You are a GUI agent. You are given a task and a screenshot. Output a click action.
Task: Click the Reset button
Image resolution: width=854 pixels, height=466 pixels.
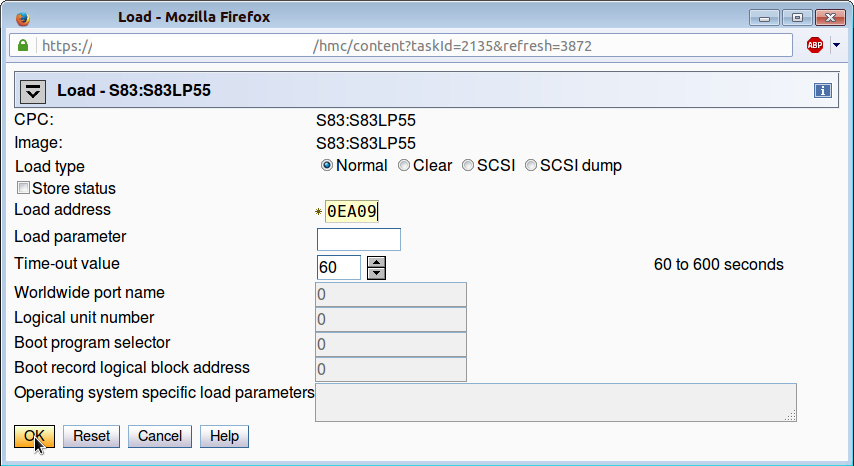(91, 437)
